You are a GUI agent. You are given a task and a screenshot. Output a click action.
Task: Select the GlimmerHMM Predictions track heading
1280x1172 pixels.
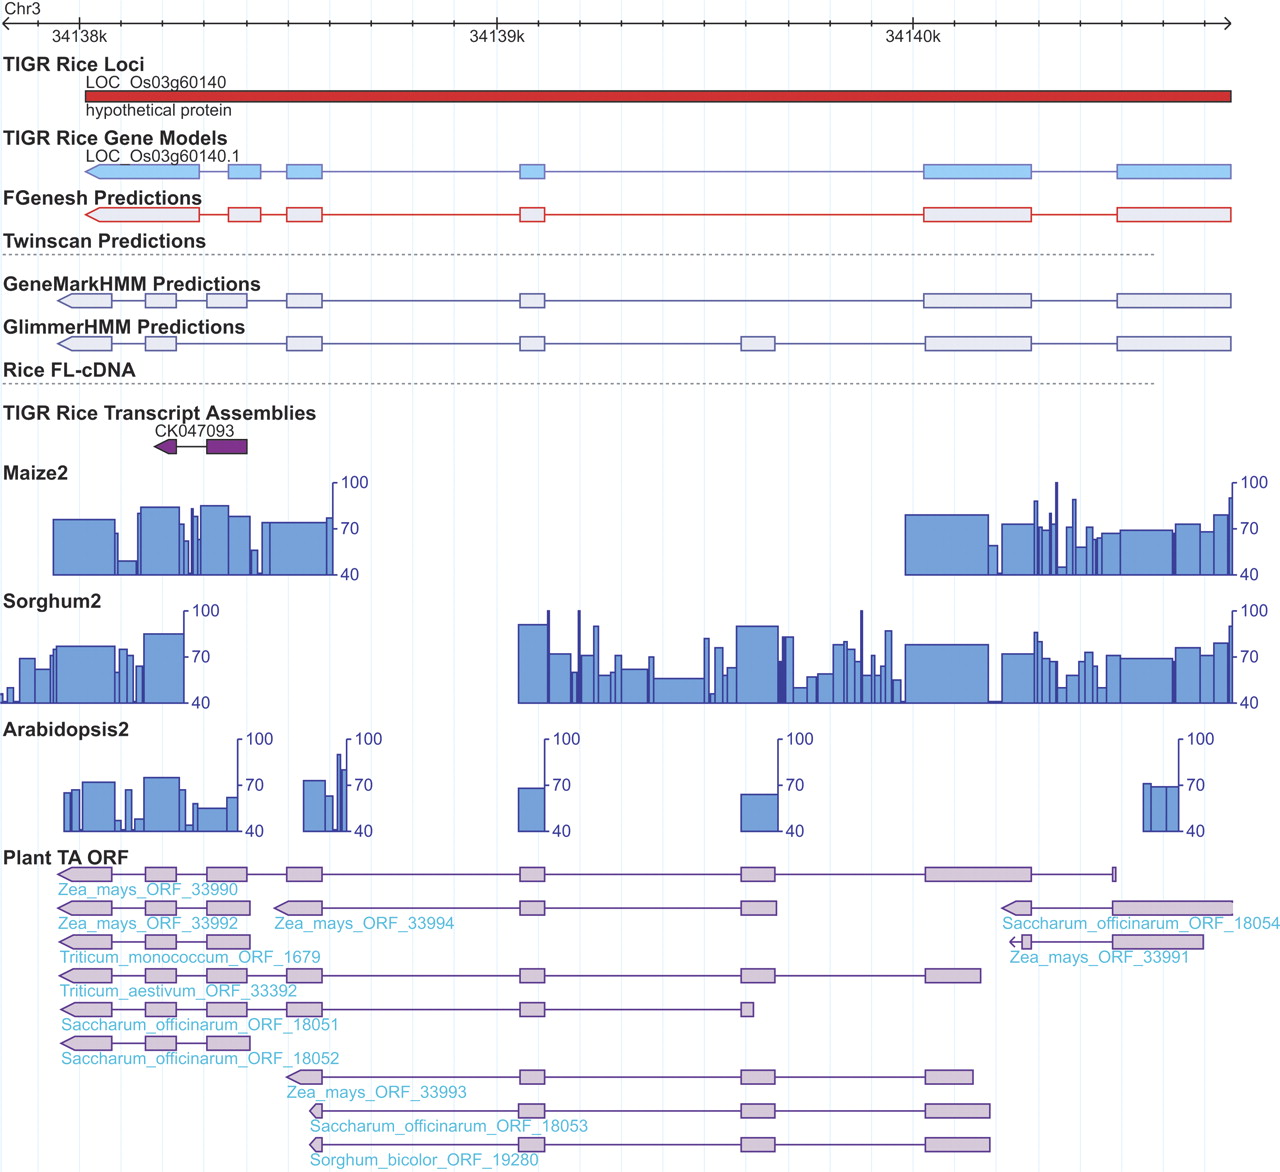pos(124,327)
